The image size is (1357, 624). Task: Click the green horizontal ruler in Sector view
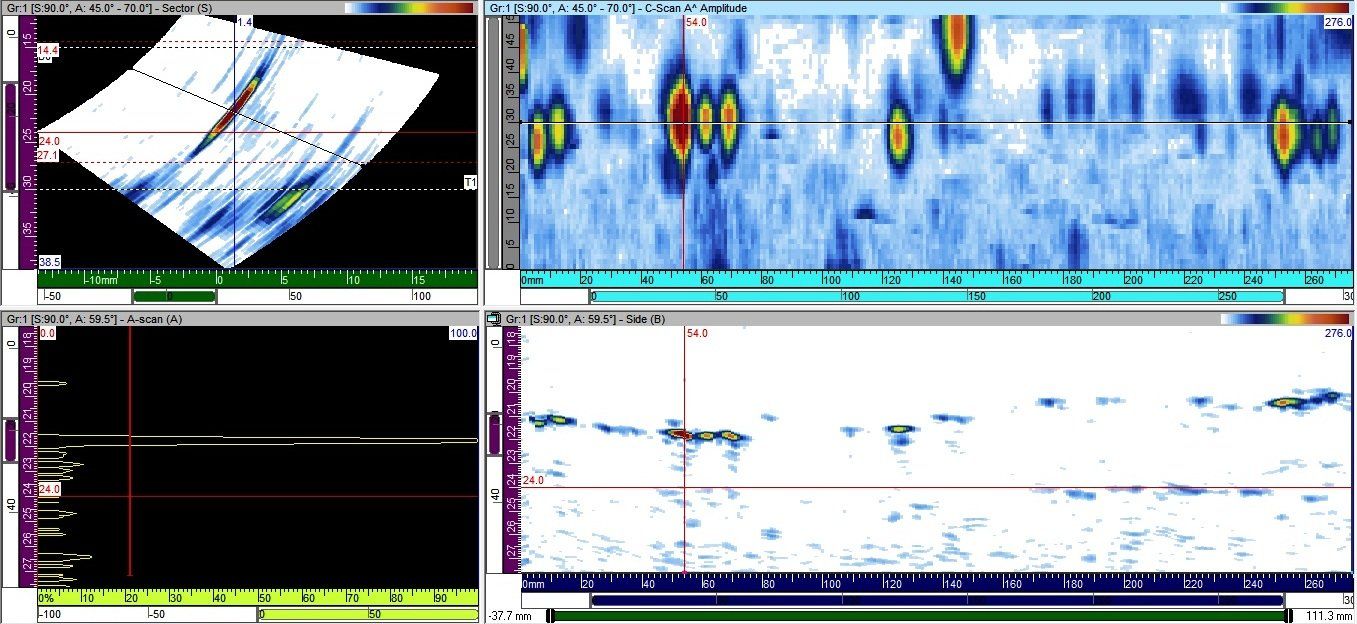(x=258, y=279)
